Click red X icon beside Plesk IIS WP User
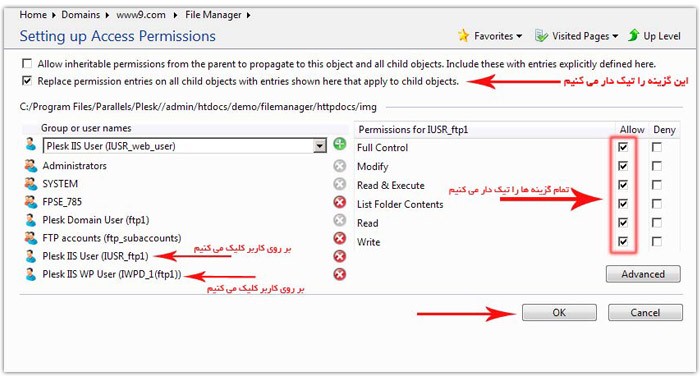The height and width of the screenshot is (380, 700). 340,274
